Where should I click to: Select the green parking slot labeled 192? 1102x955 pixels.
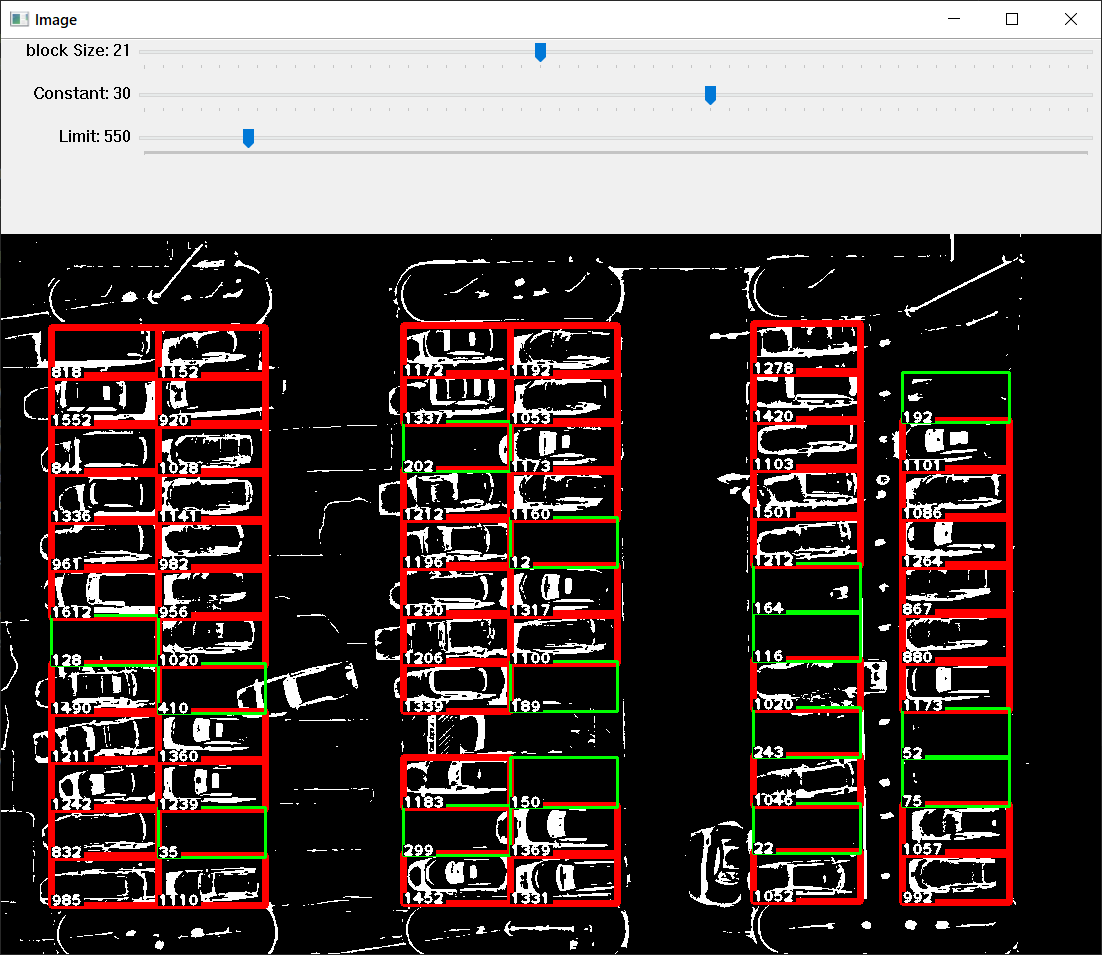tap(956, 397)
